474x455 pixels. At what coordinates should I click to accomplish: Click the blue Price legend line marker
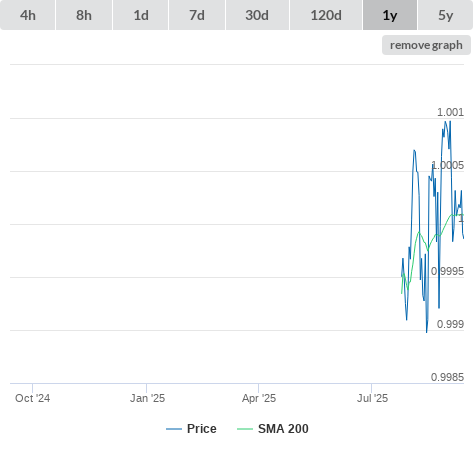(174, 429)
